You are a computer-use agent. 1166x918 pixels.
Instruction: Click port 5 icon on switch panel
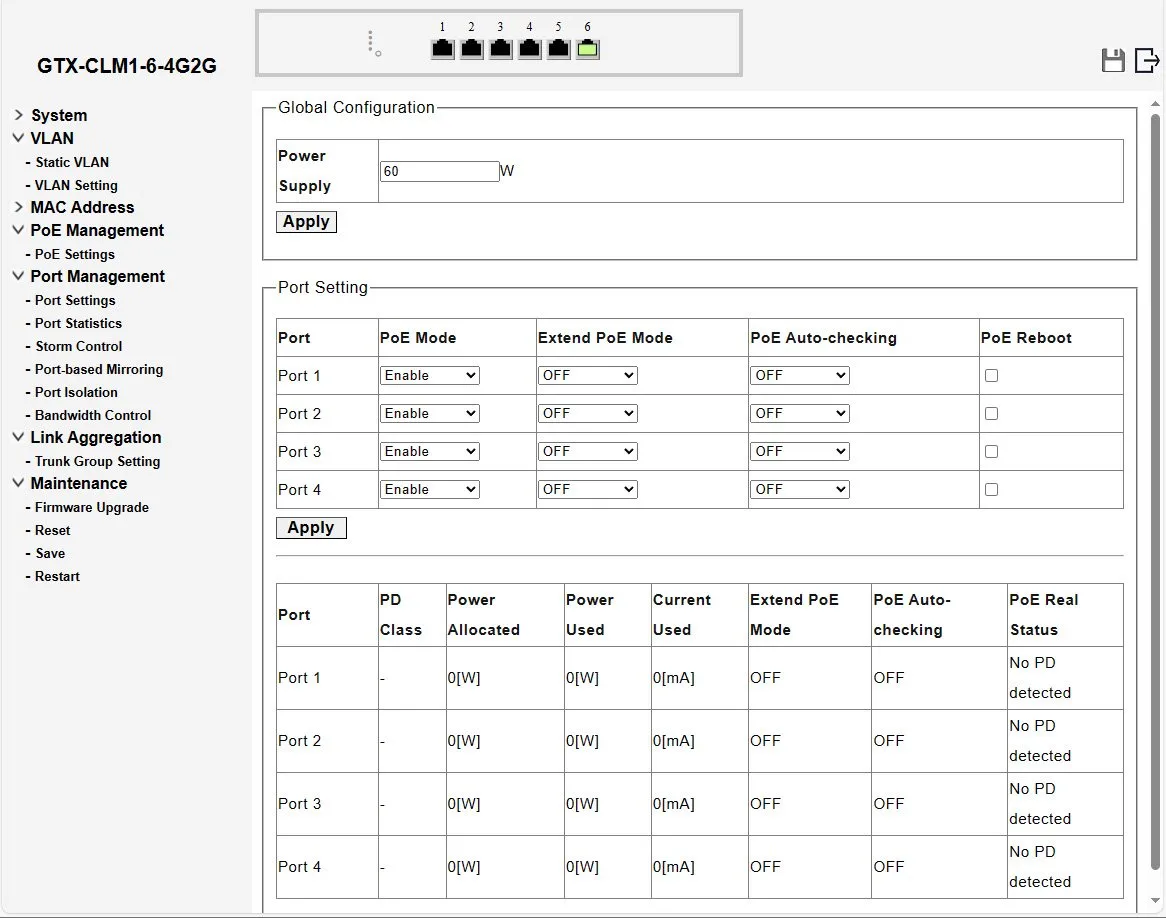click(x=559, y=49)
